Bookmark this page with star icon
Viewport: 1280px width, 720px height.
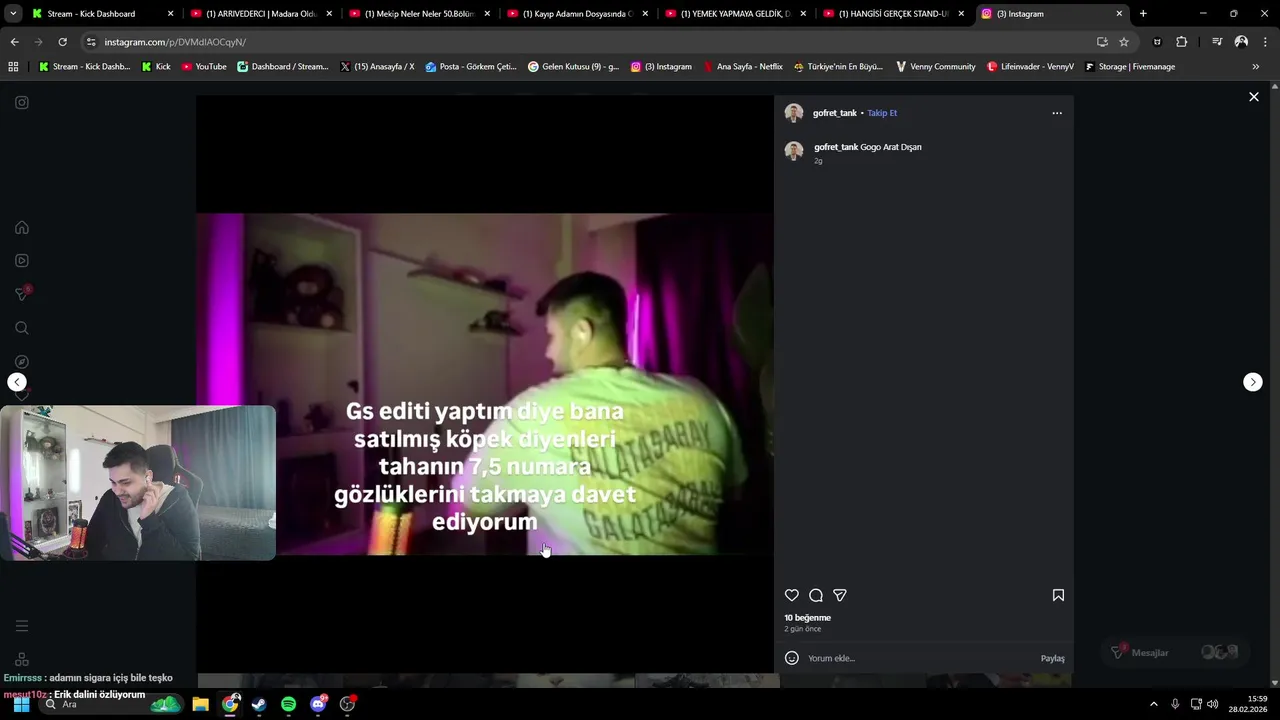coord(1124,42)
